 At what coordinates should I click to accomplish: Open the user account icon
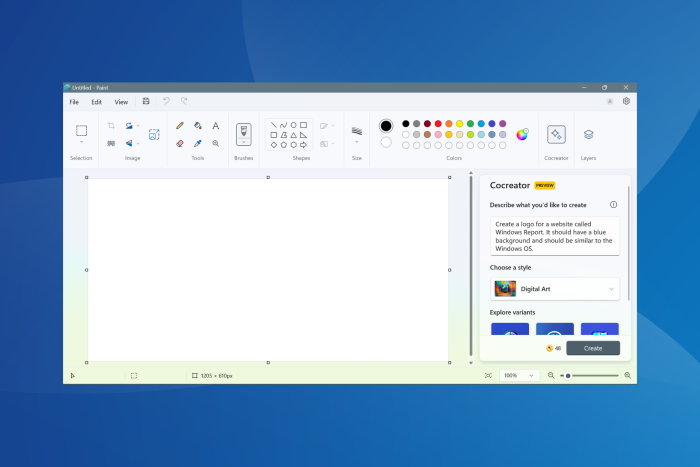pyautogui.click(x=610, y=102)
